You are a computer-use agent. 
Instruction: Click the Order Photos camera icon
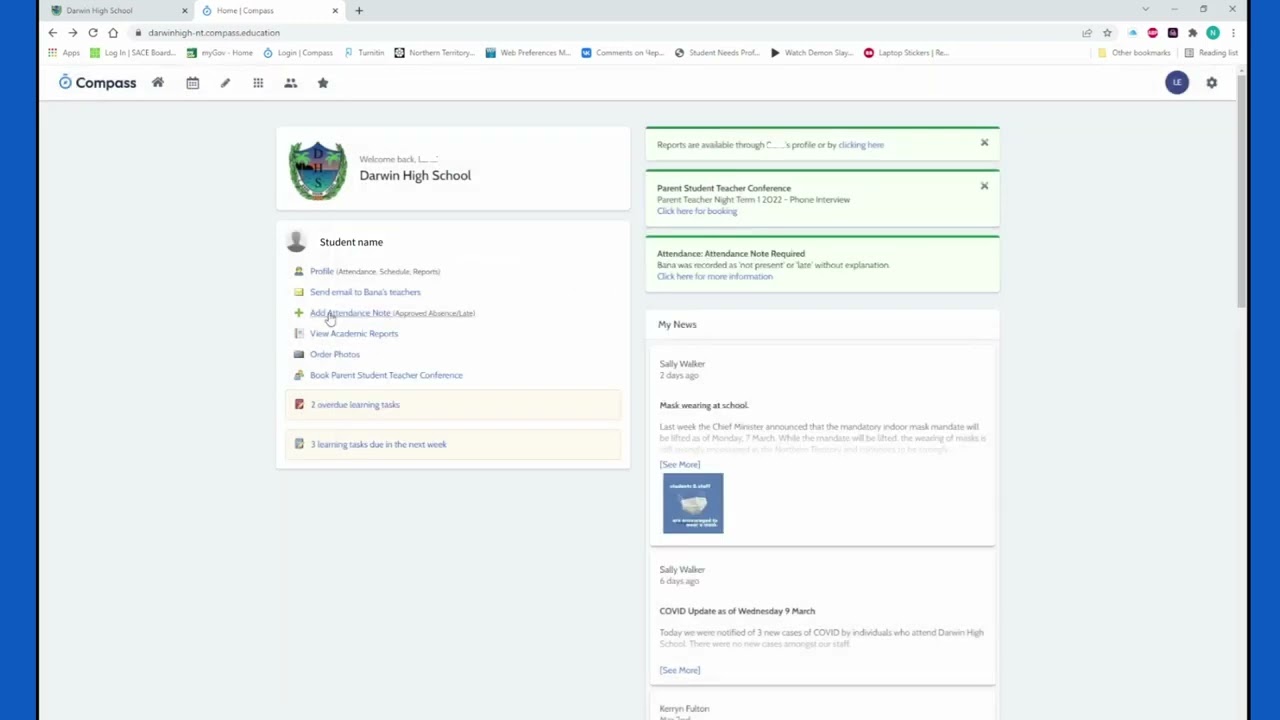pos(299,354)
